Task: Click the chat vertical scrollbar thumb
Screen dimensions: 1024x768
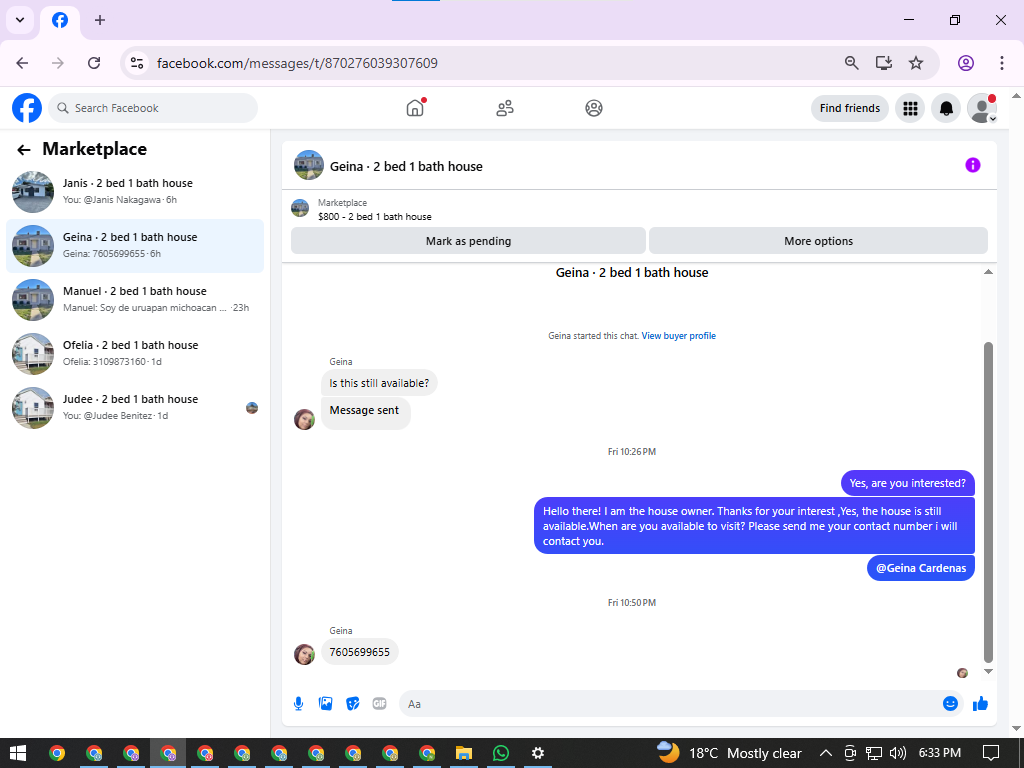Action: [988, 502]
